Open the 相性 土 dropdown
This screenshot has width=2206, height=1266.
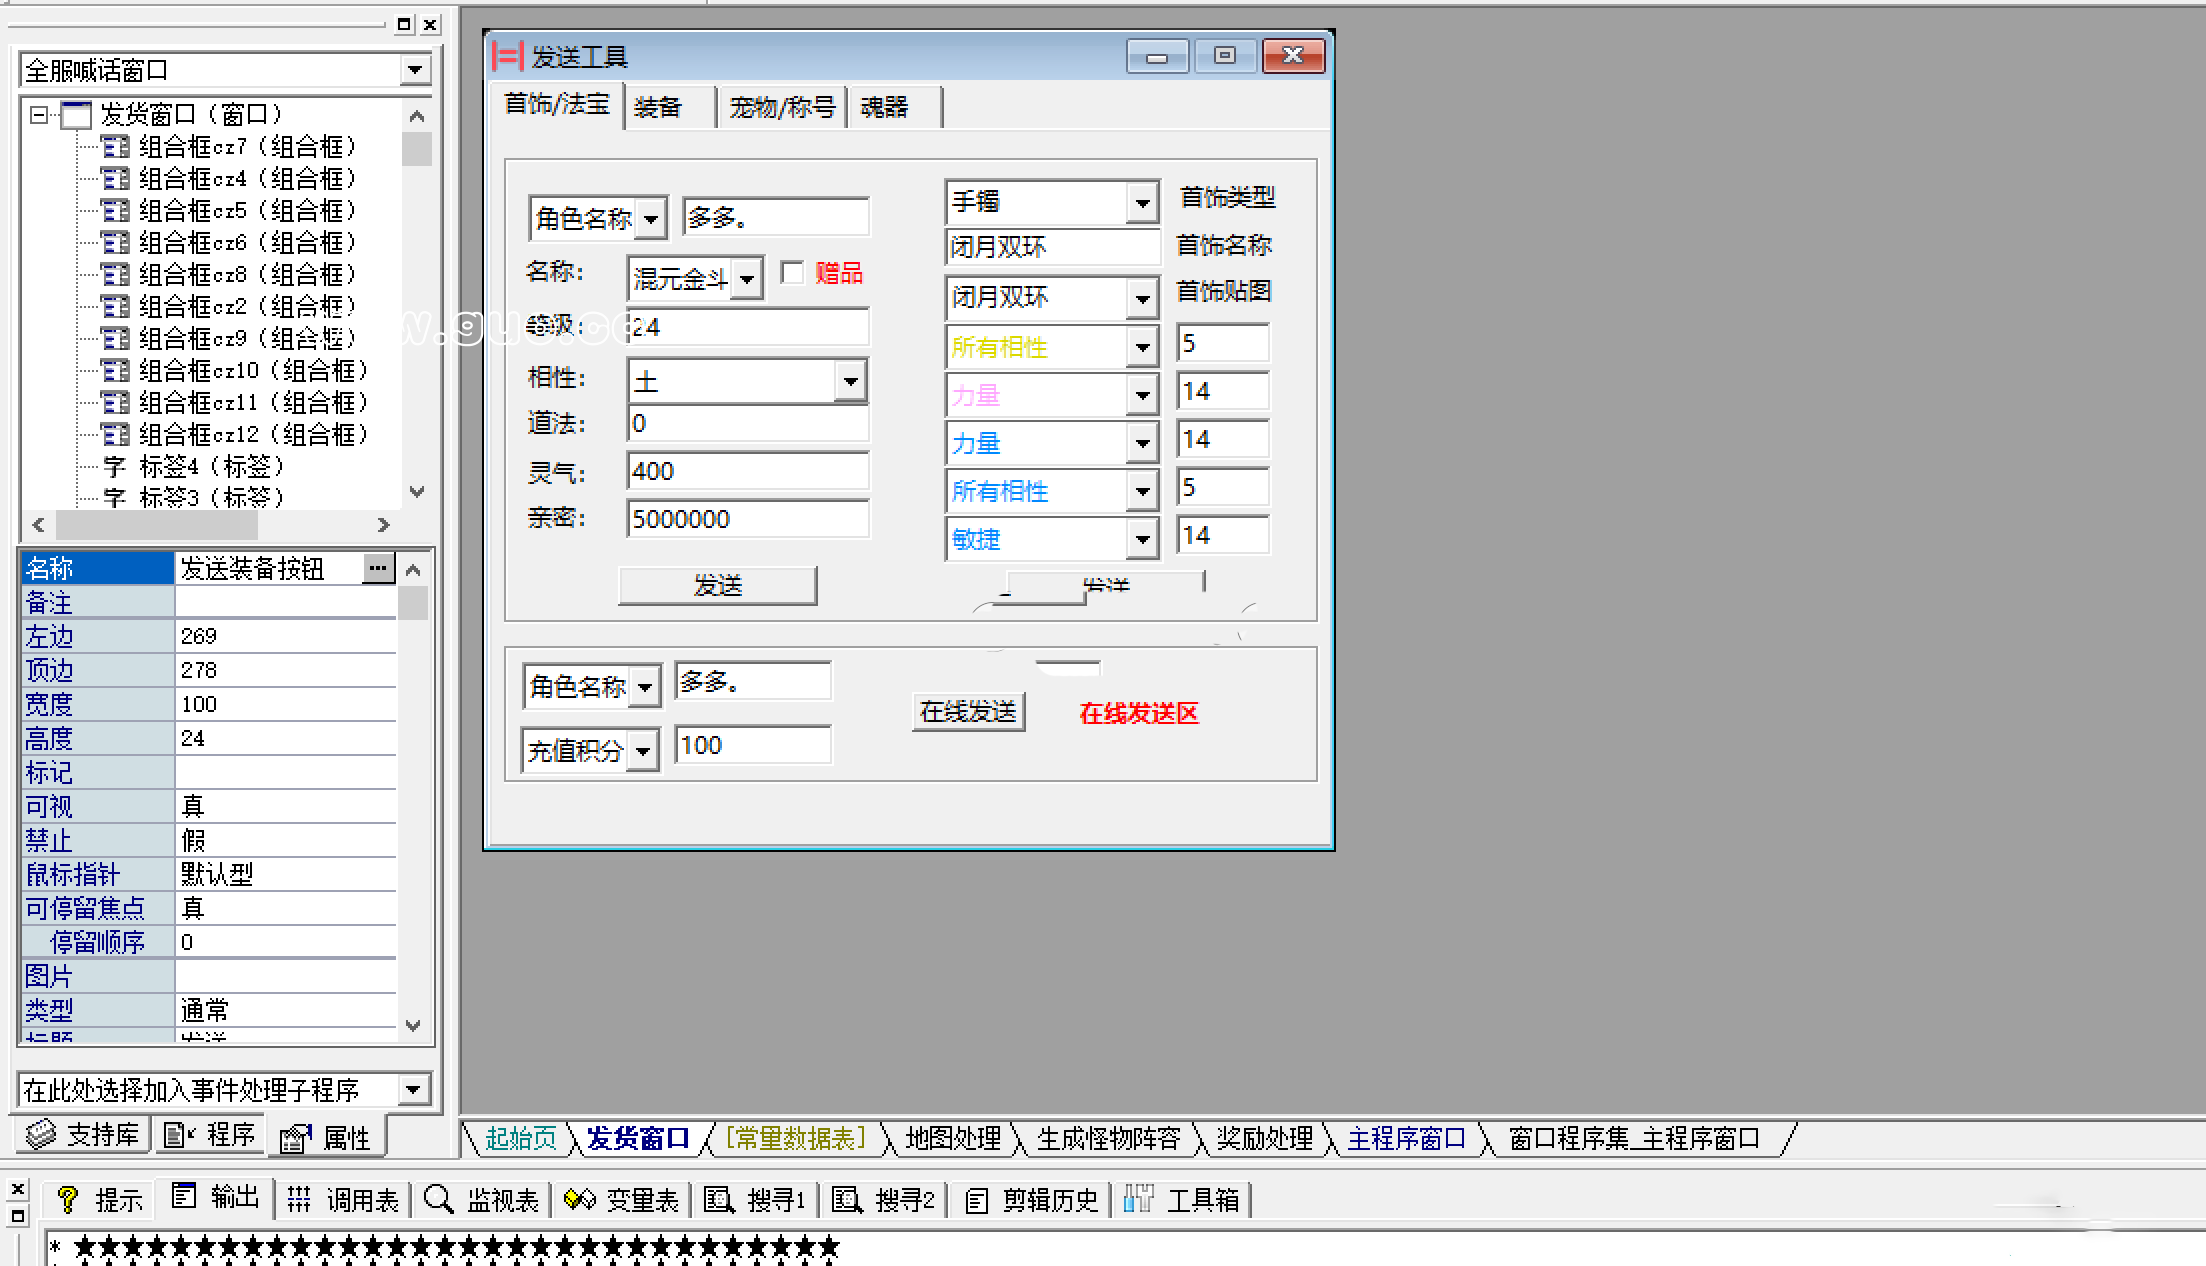[x=850, y=381]
